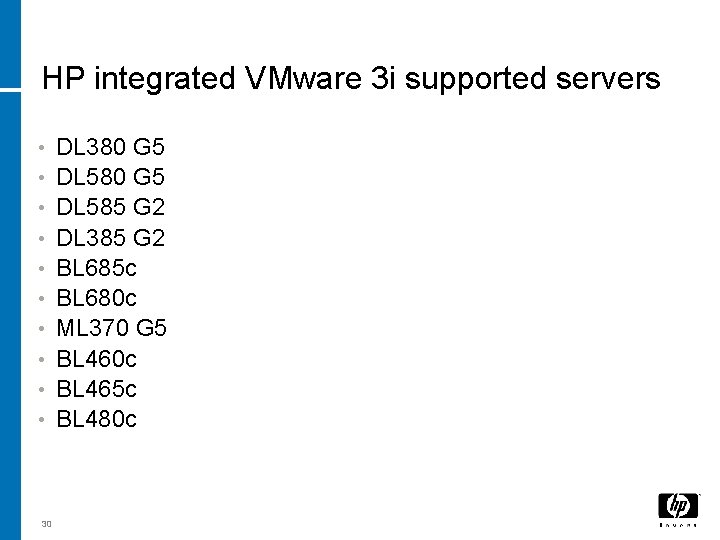Select the DL380 G5 list entry
Screen dimensions: 720x540
coord(110,148)
